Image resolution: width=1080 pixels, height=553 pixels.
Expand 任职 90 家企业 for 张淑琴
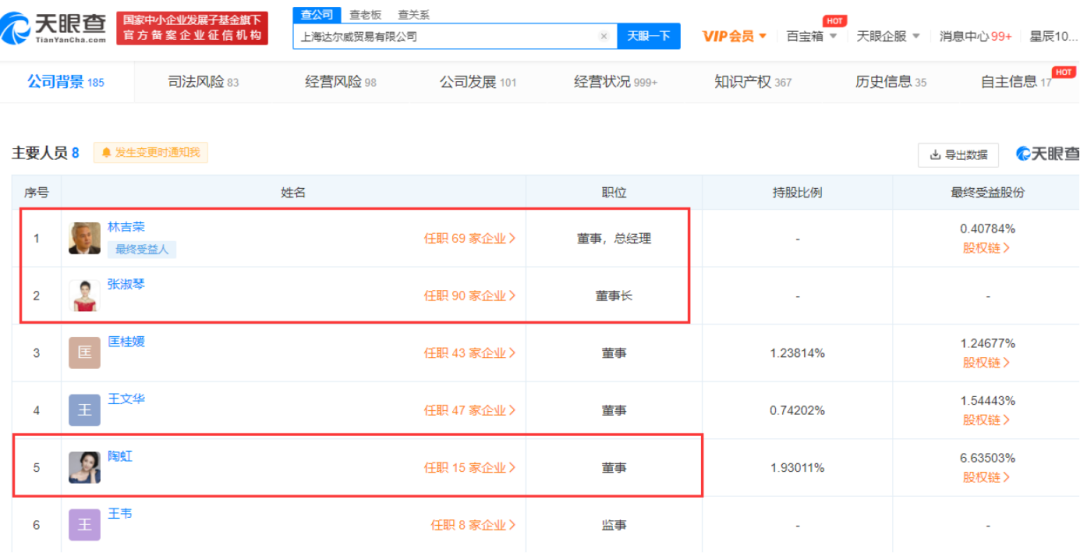470,296
